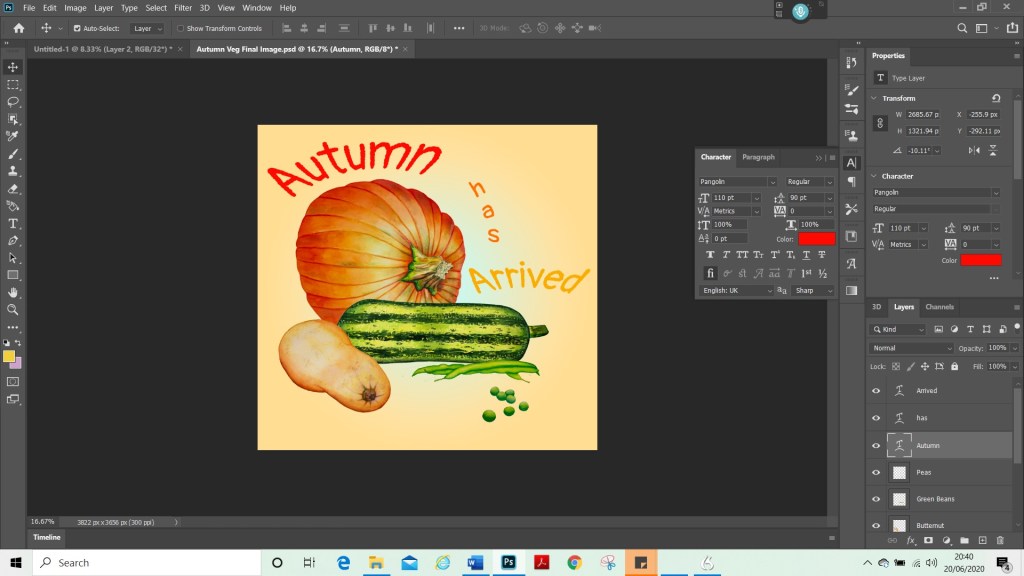Hide the Peas layer
This screenshot has height=576, width=1024.
pos(876,472)
